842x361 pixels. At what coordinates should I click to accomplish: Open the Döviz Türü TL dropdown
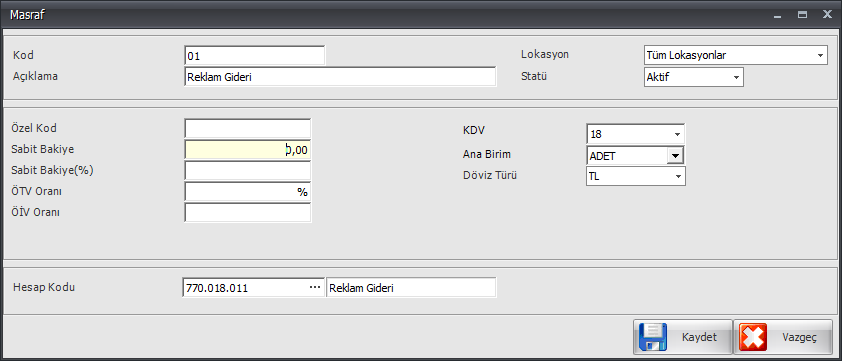pos(678,176)
